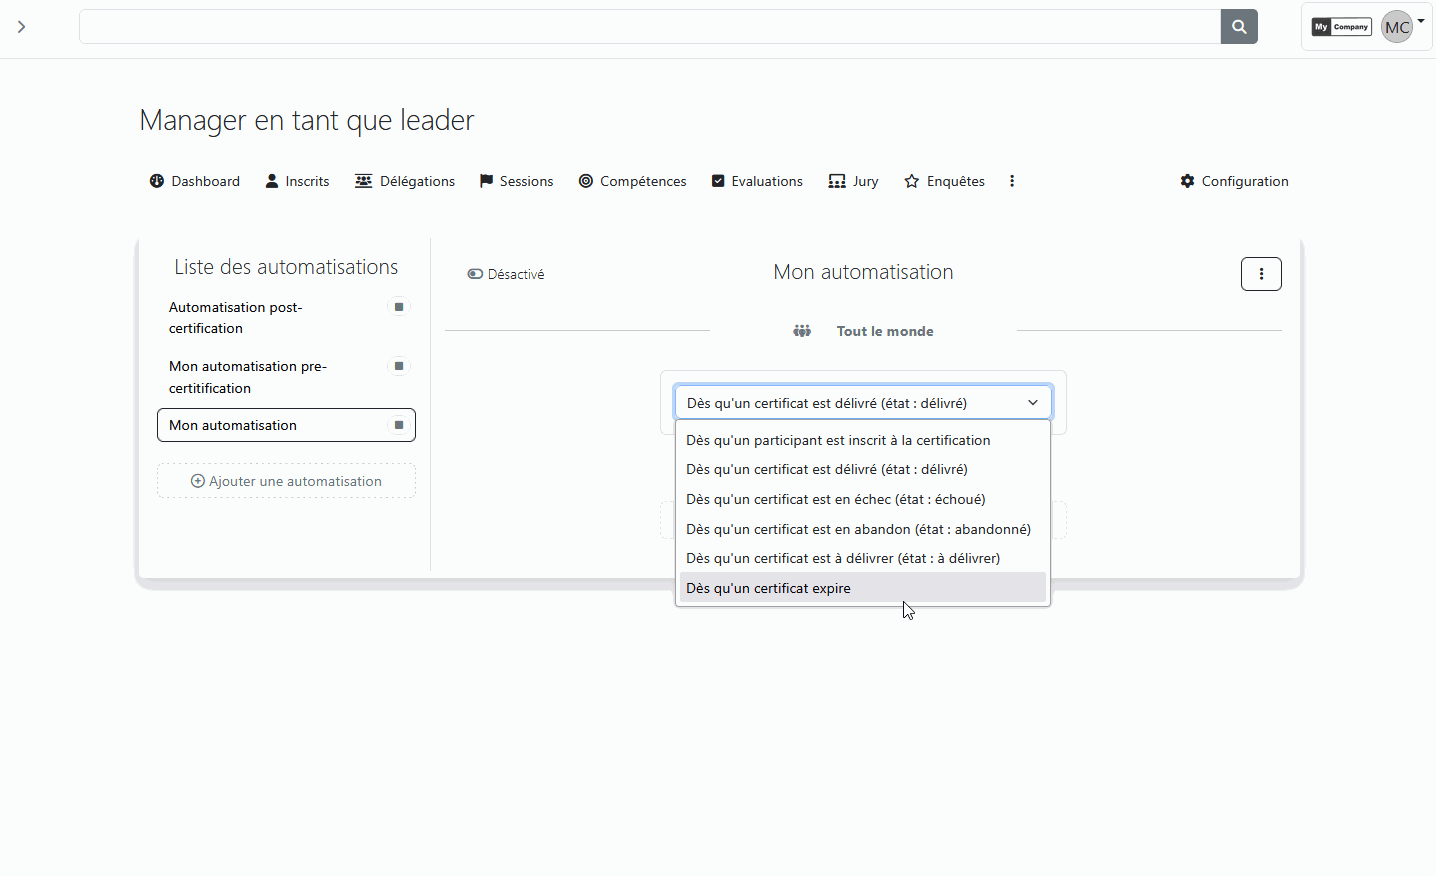Toggle the Désactivé automation switch
Screen dimensions: 1436x876
tap(476, 274)
